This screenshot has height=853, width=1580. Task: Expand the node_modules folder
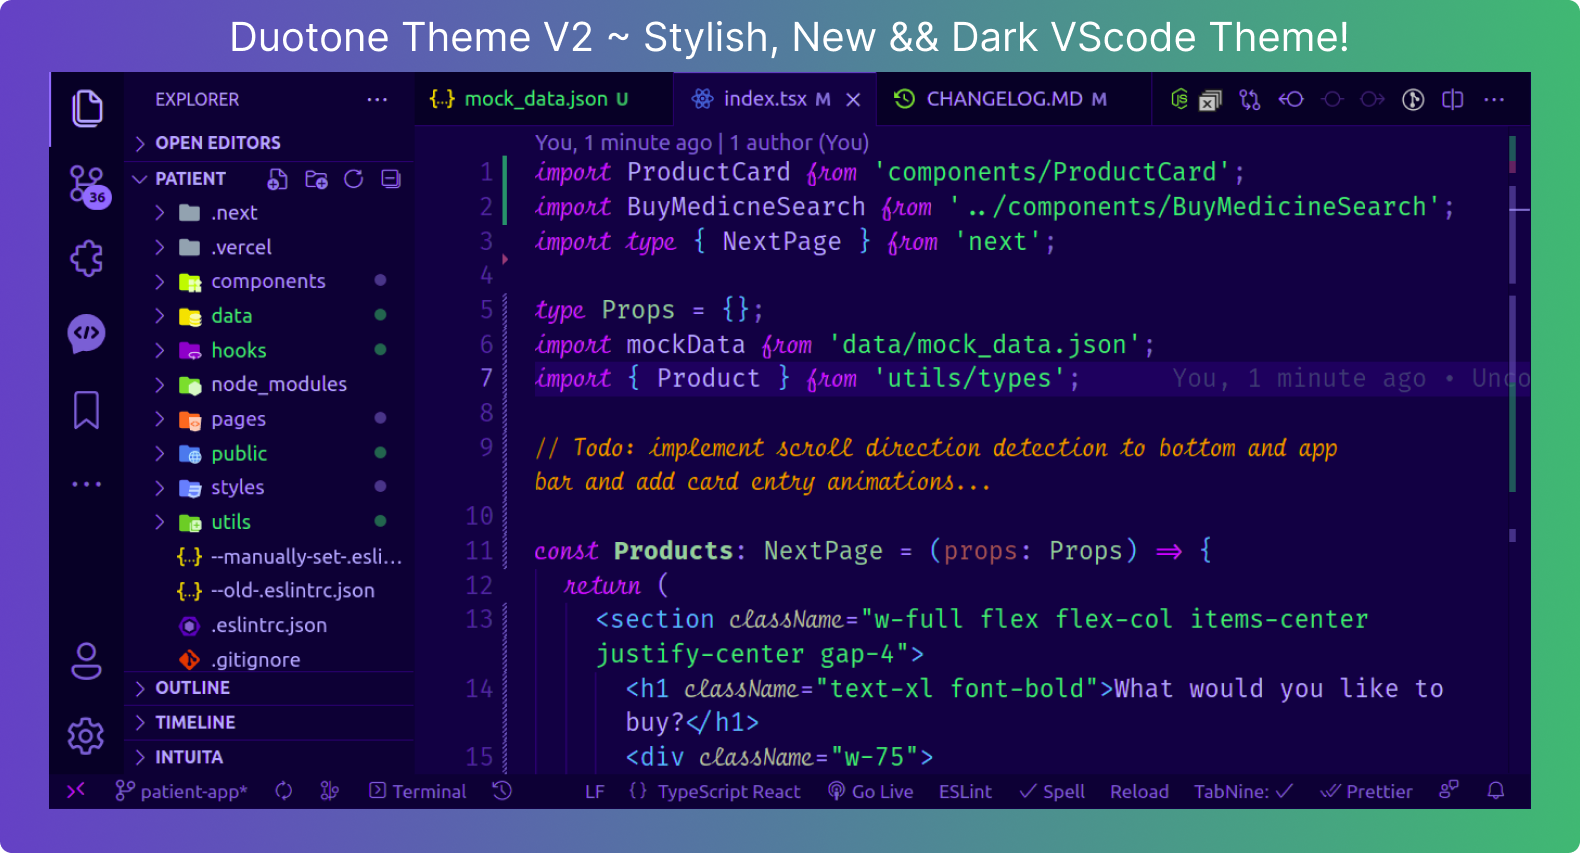tap(270, 384)
